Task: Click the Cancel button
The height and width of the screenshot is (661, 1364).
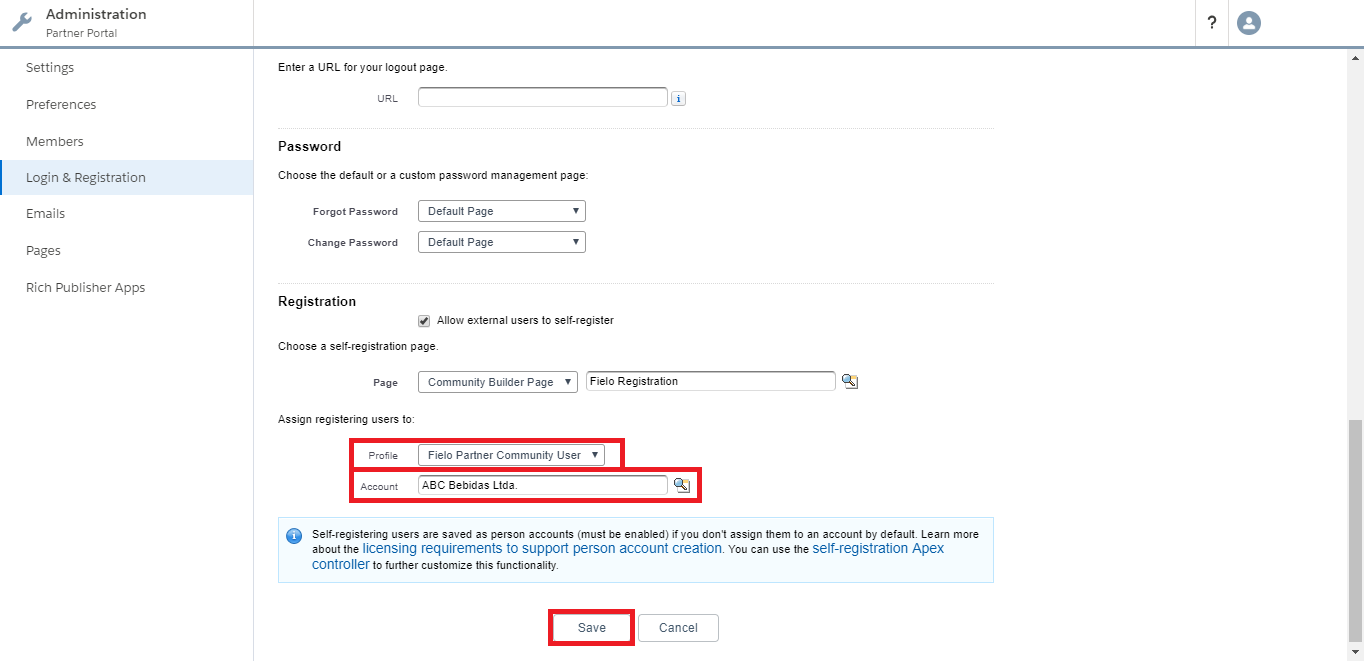Action: 678,627
